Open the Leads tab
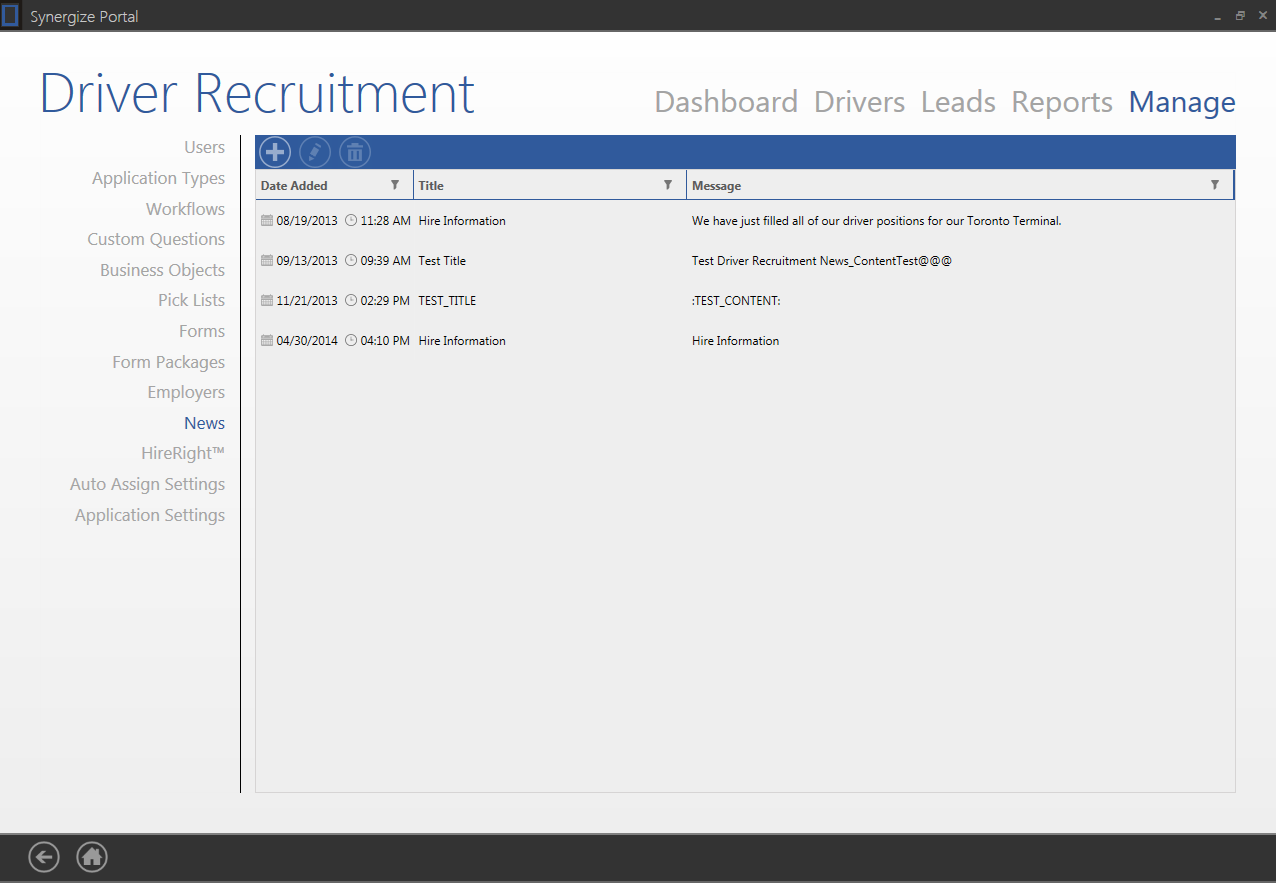 click(958, 102)
